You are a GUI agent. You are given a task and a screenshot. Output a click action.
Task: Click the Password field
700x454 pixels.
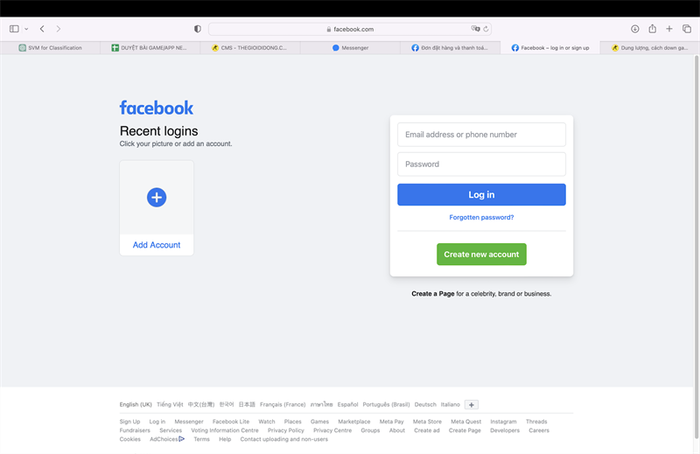(x=481, y=164)
